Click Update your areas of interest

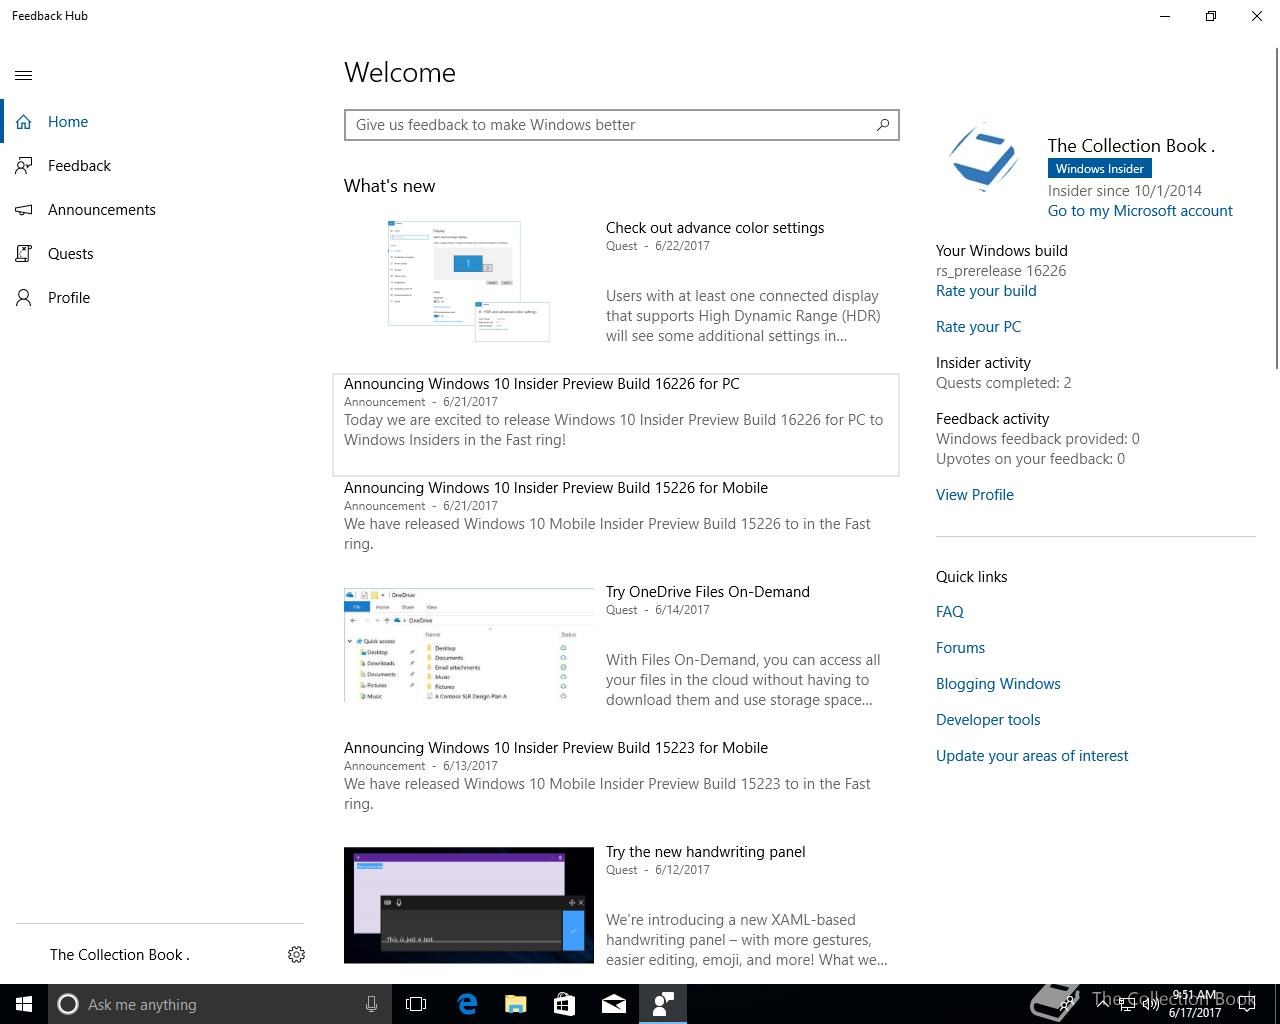1032,756
